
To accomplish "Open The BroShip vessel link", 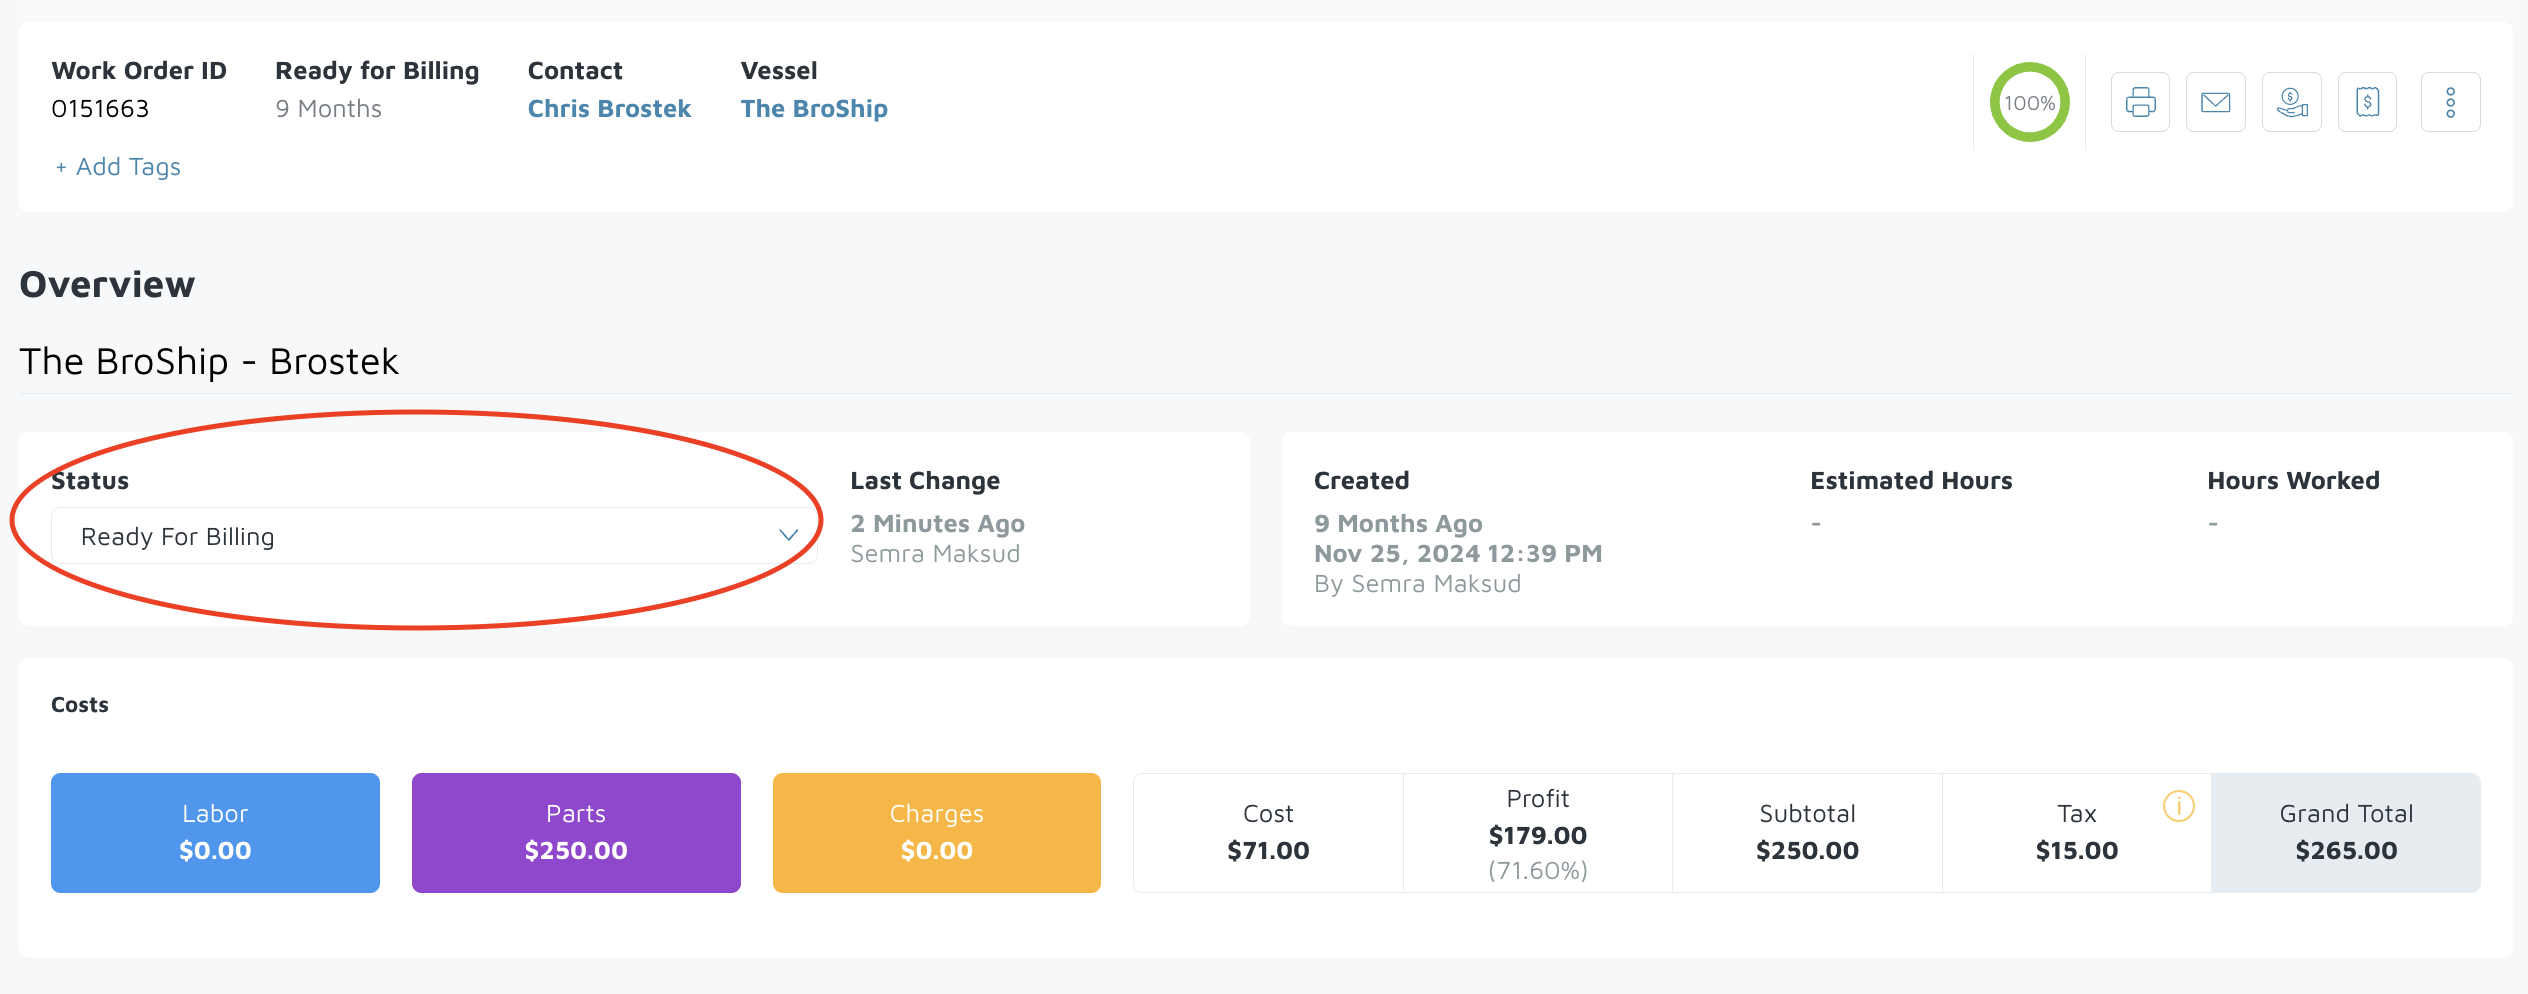I will pos(814,109).
